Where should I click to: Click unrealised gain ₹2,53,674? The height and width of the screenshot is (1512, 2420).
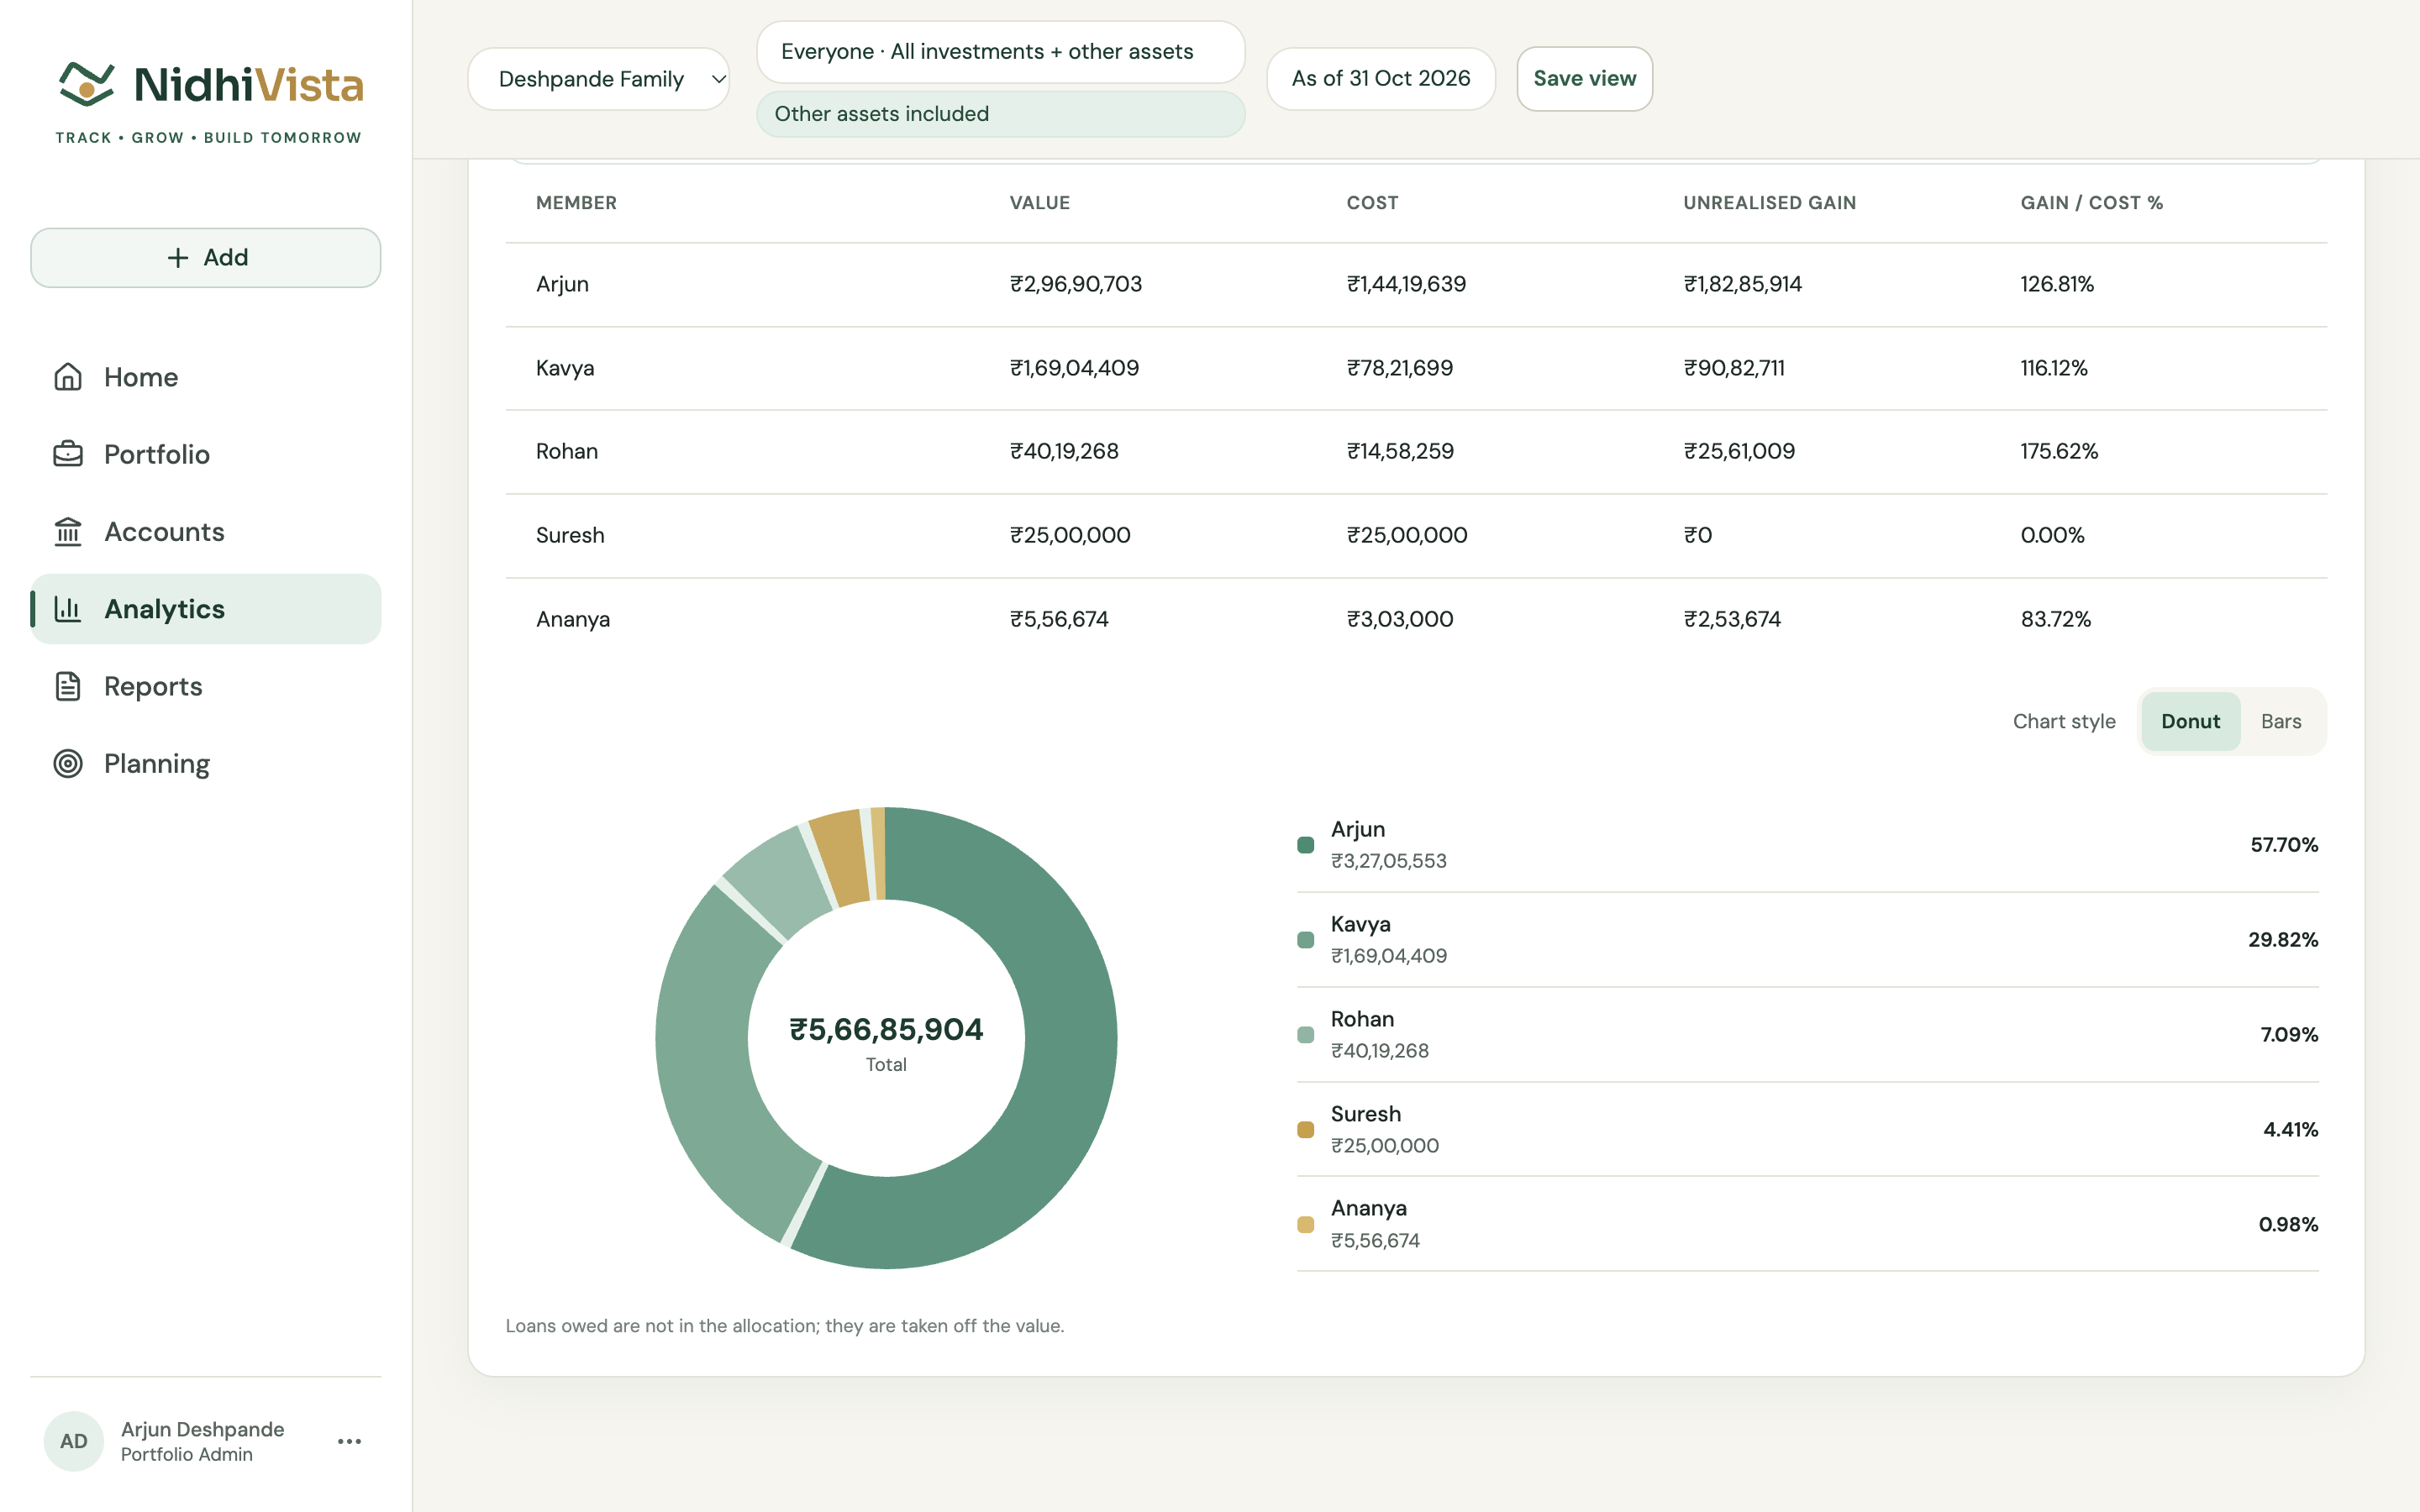(x=1732, y=619)
